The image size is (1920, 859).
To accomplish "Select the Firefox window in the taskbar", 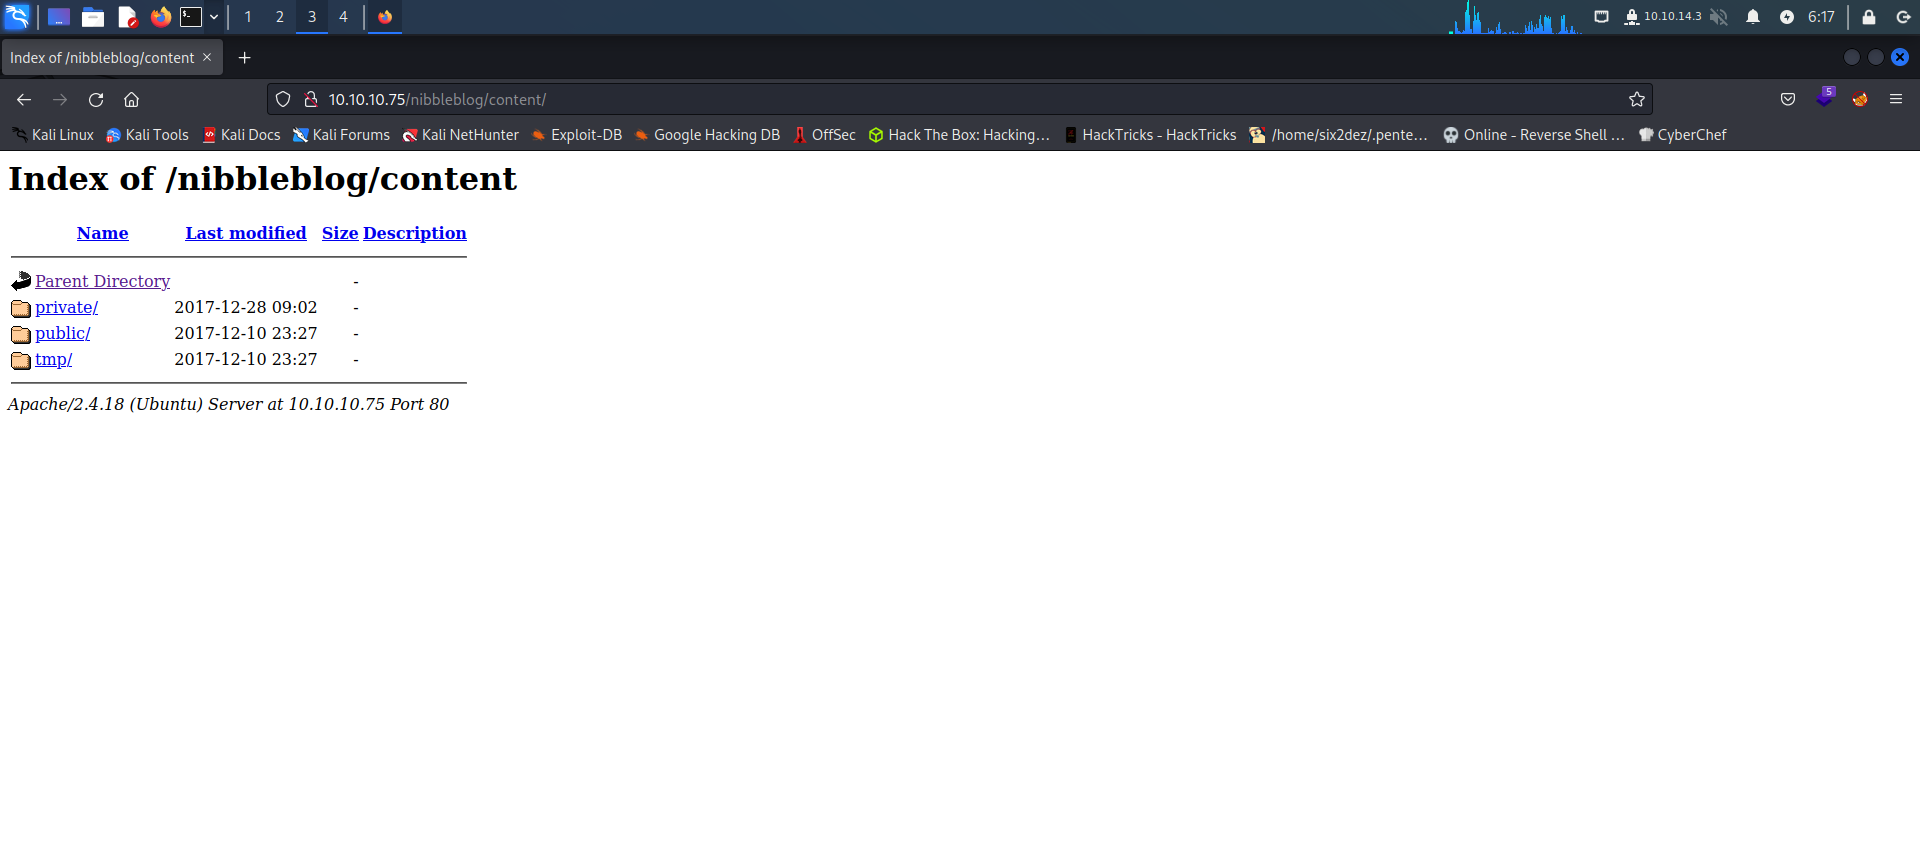I will tap(385, 17).
